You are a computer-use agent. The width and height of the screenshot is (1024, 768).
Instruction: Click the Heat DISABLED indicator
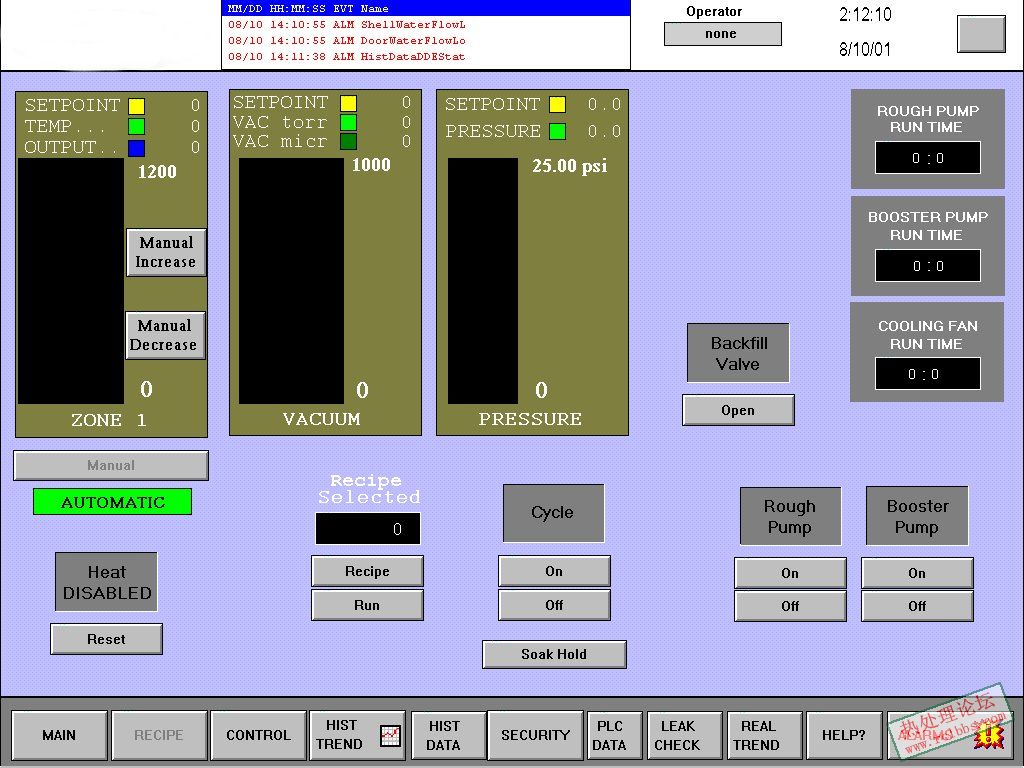pyautogui.click(x=106, y=583)
